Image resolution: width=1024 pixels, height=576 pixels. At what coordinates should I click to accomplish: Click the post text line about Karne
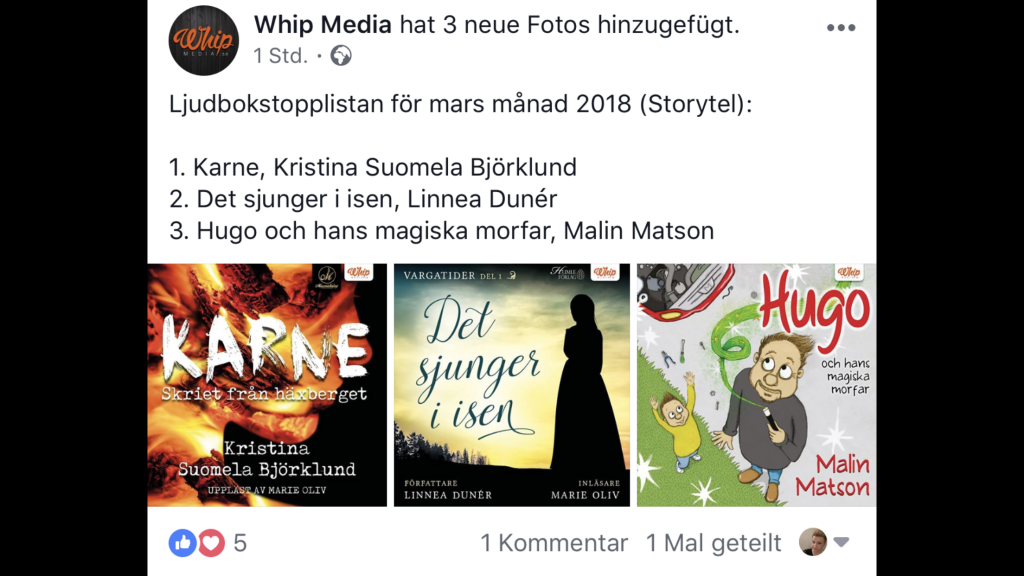[x=373, y=167]
